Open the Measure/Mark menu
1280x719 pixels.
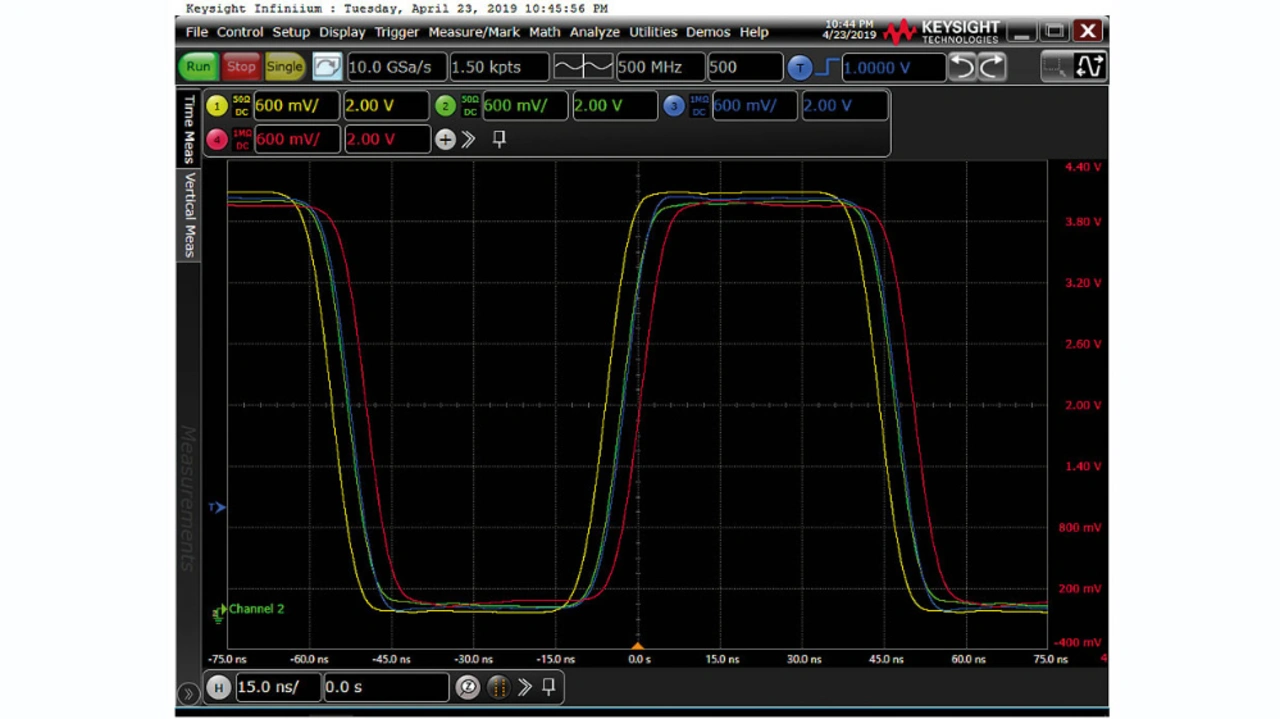473,32
